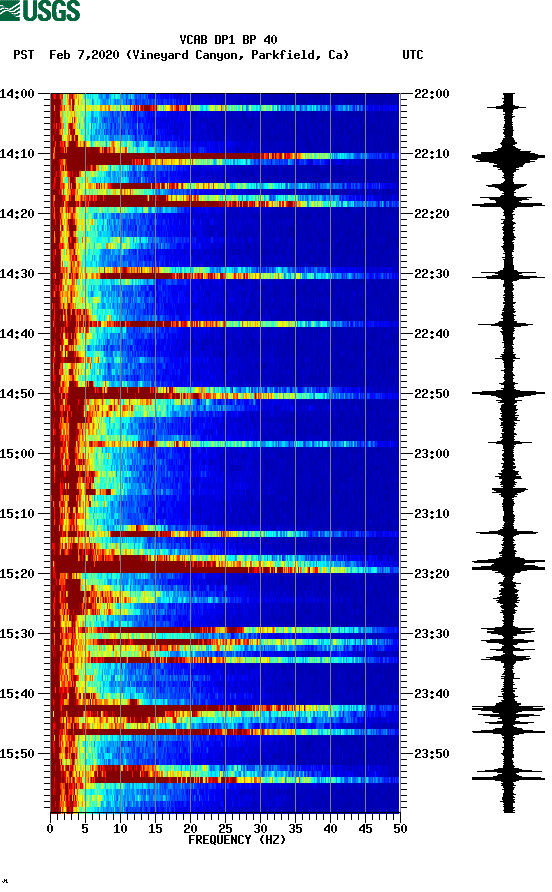This screenshot has height=892, width=552.
Task: Click the 'UTC' timezone label
Action: [413, 55]
